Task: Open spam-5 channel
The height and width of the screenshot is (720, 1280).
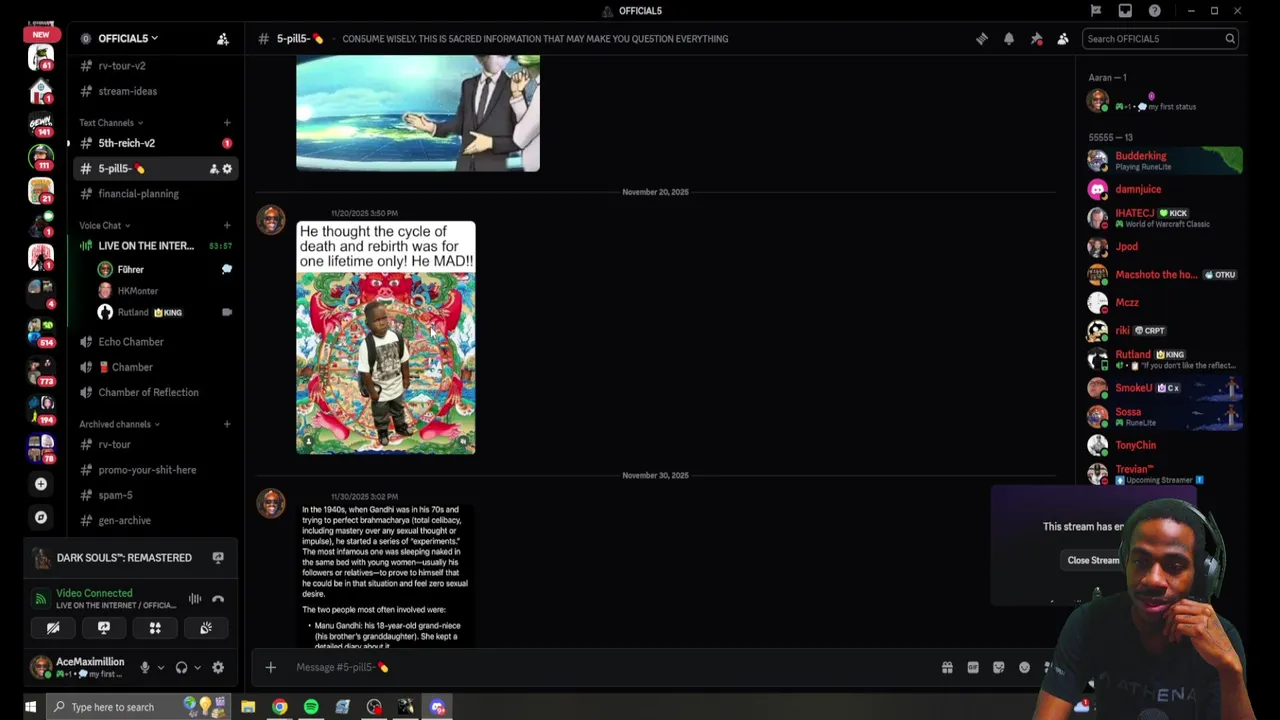Action: click(155, 495)
